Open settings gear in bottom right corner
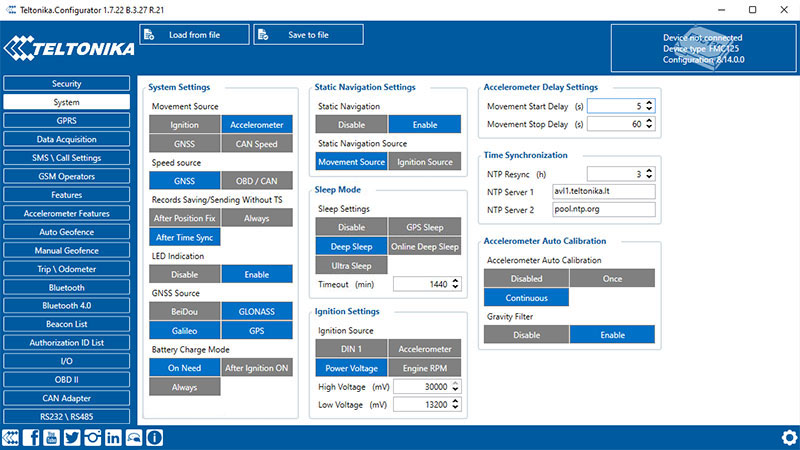Viewport: 800px width, 450px height. click(789, 437)
